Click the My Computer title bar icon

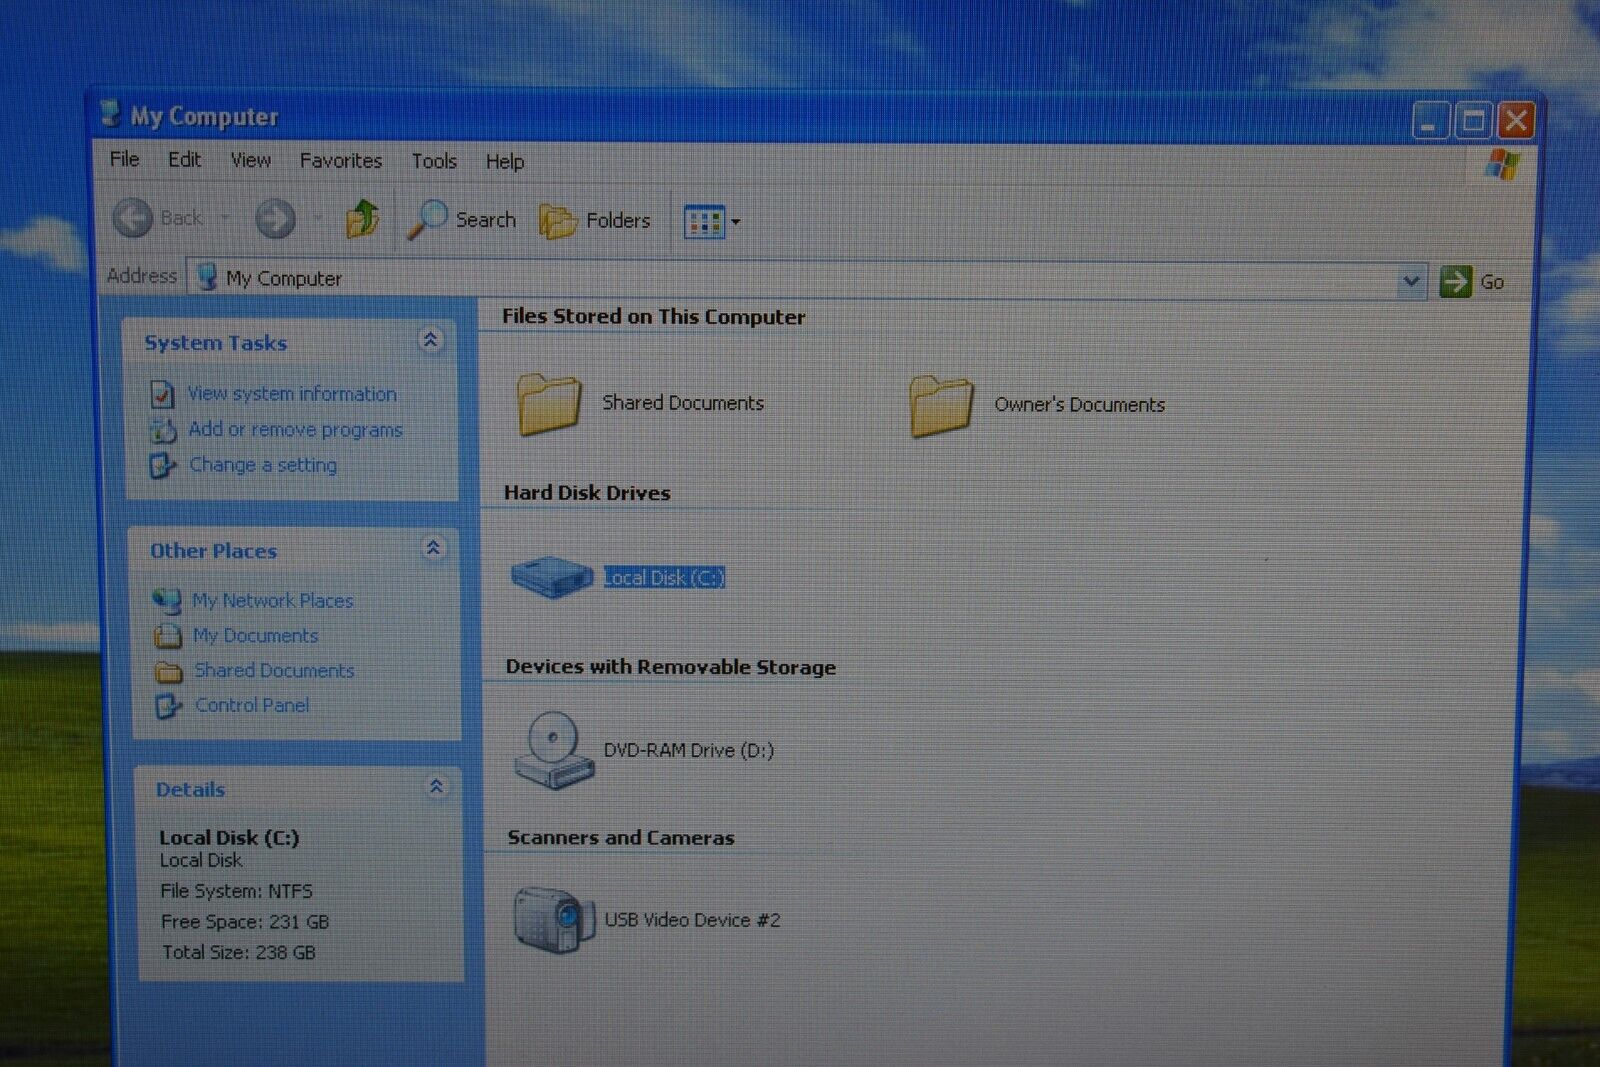[x=112, y=114]
